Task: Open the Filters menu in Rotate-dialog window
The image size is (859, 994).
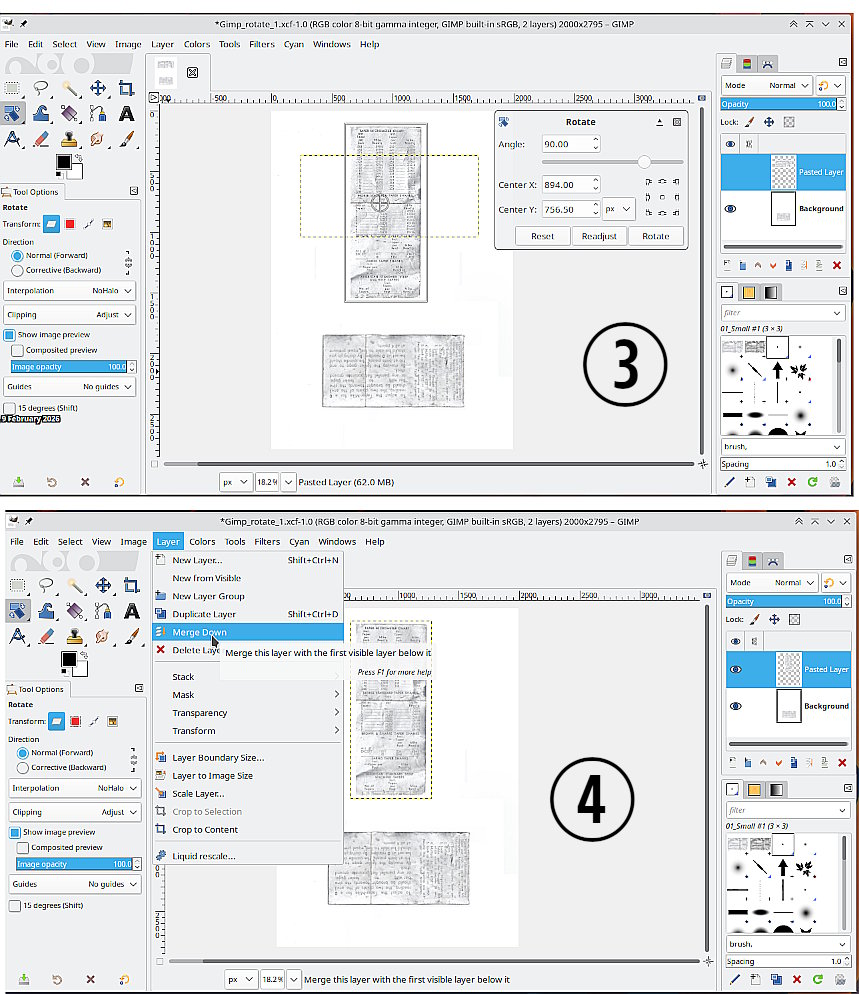Action: pyautogui.click(x=262, y=44)
